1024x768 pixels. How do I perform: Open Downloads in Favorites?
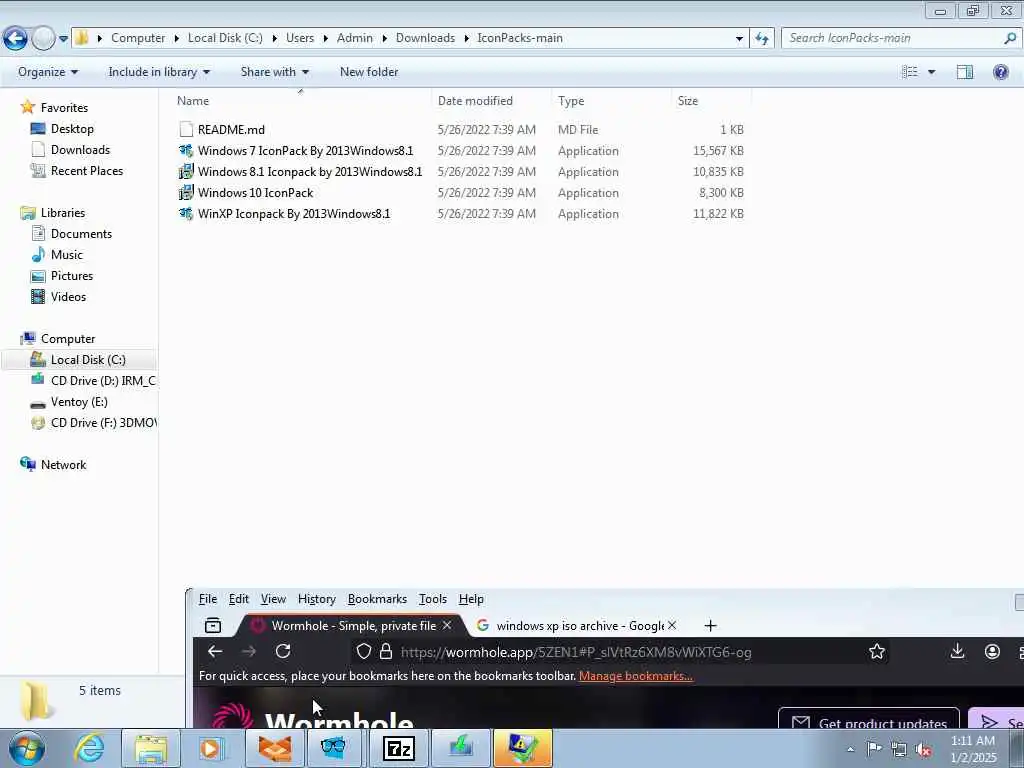point(80,150)
